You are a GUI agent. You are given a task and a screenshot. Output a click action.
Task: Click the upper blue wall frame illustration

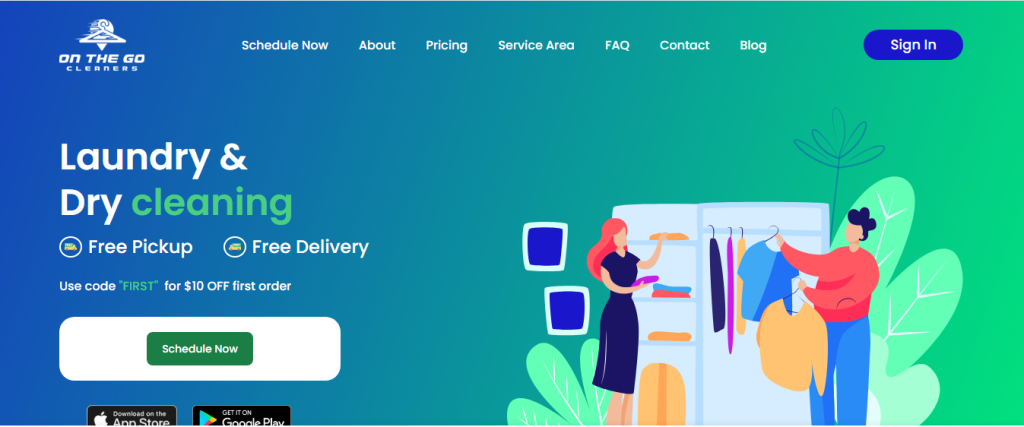(545, 246)
